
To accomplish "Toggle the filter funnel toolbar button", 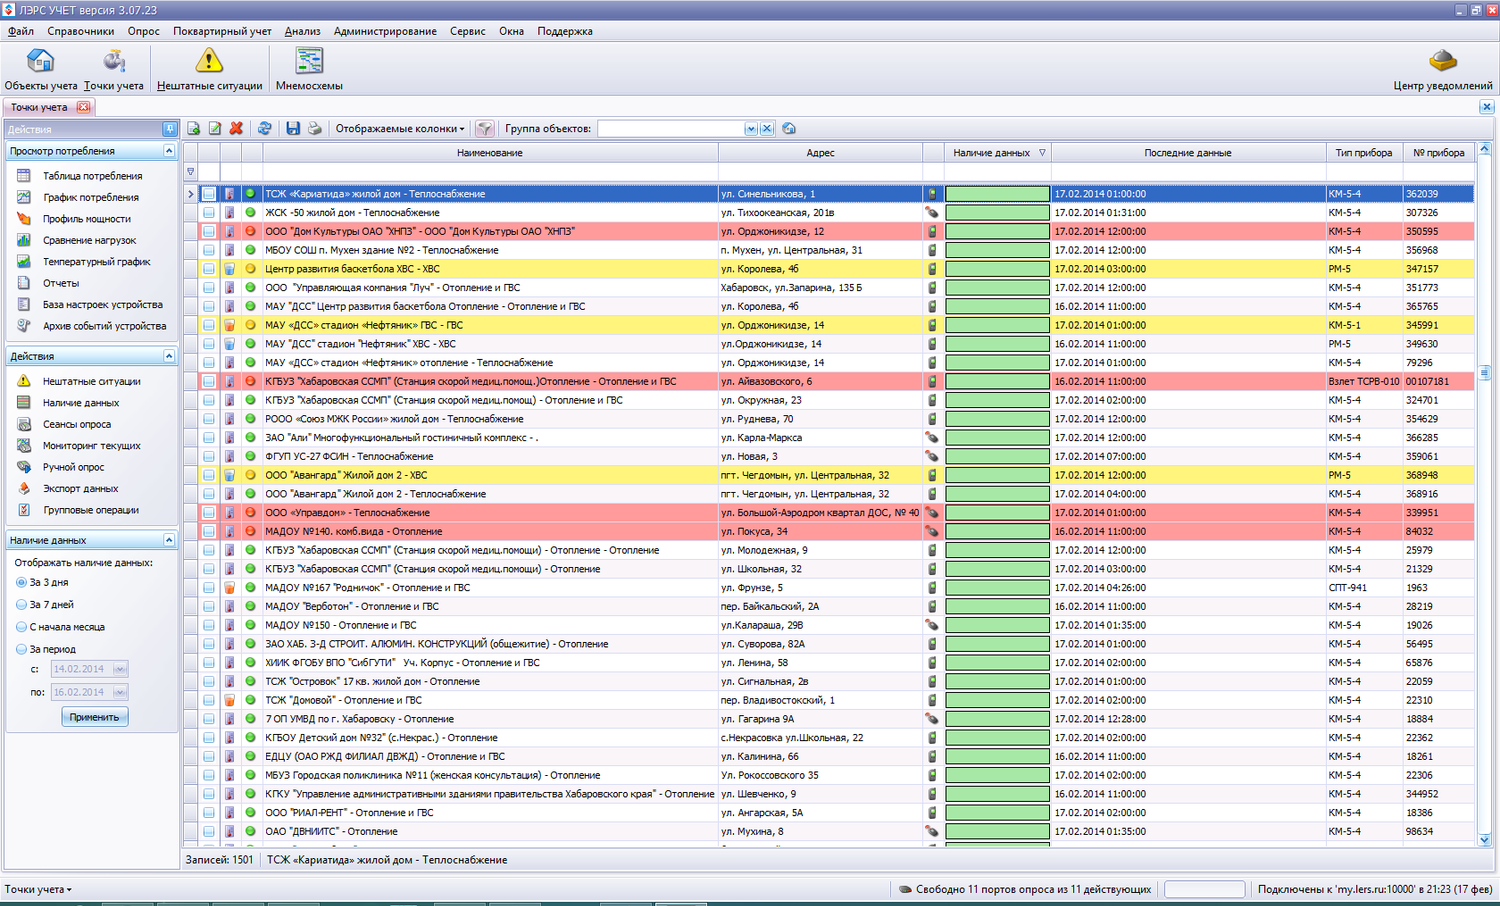I will coord(485,129).
